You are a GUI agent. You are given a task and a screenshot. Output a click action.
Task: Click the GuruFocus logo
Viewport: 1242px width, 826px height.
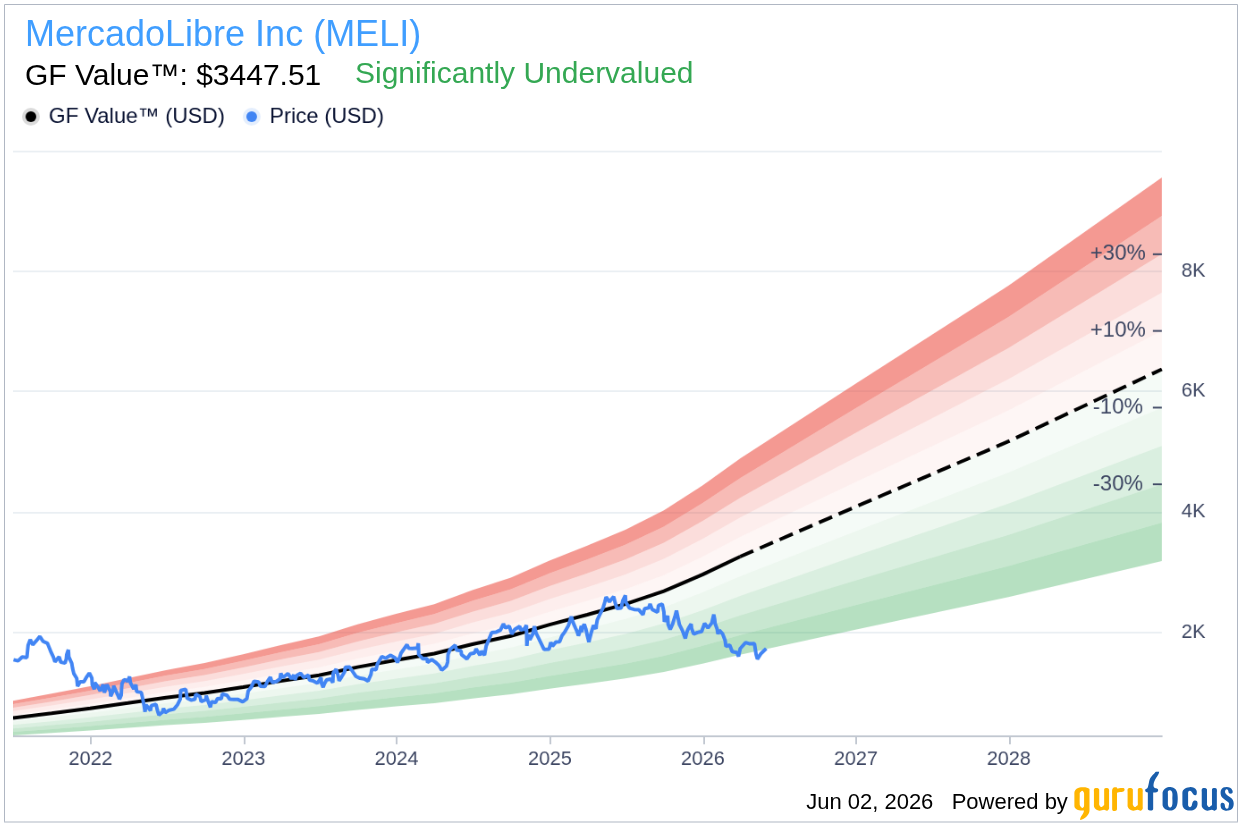pos(1153,797)
